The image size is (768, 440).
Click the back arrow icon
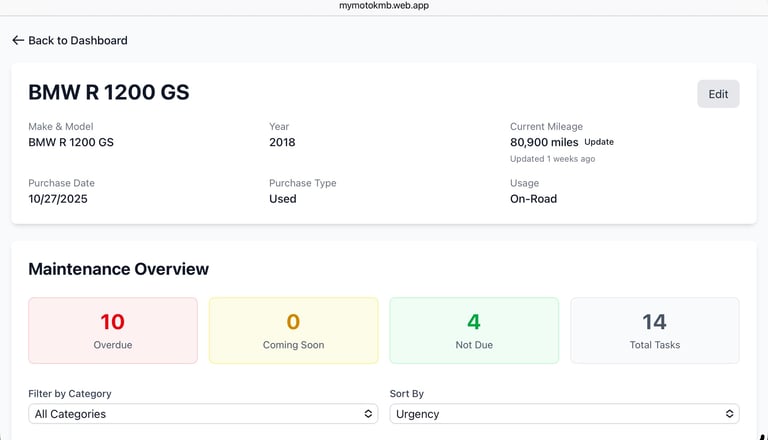tap(18, 40)
